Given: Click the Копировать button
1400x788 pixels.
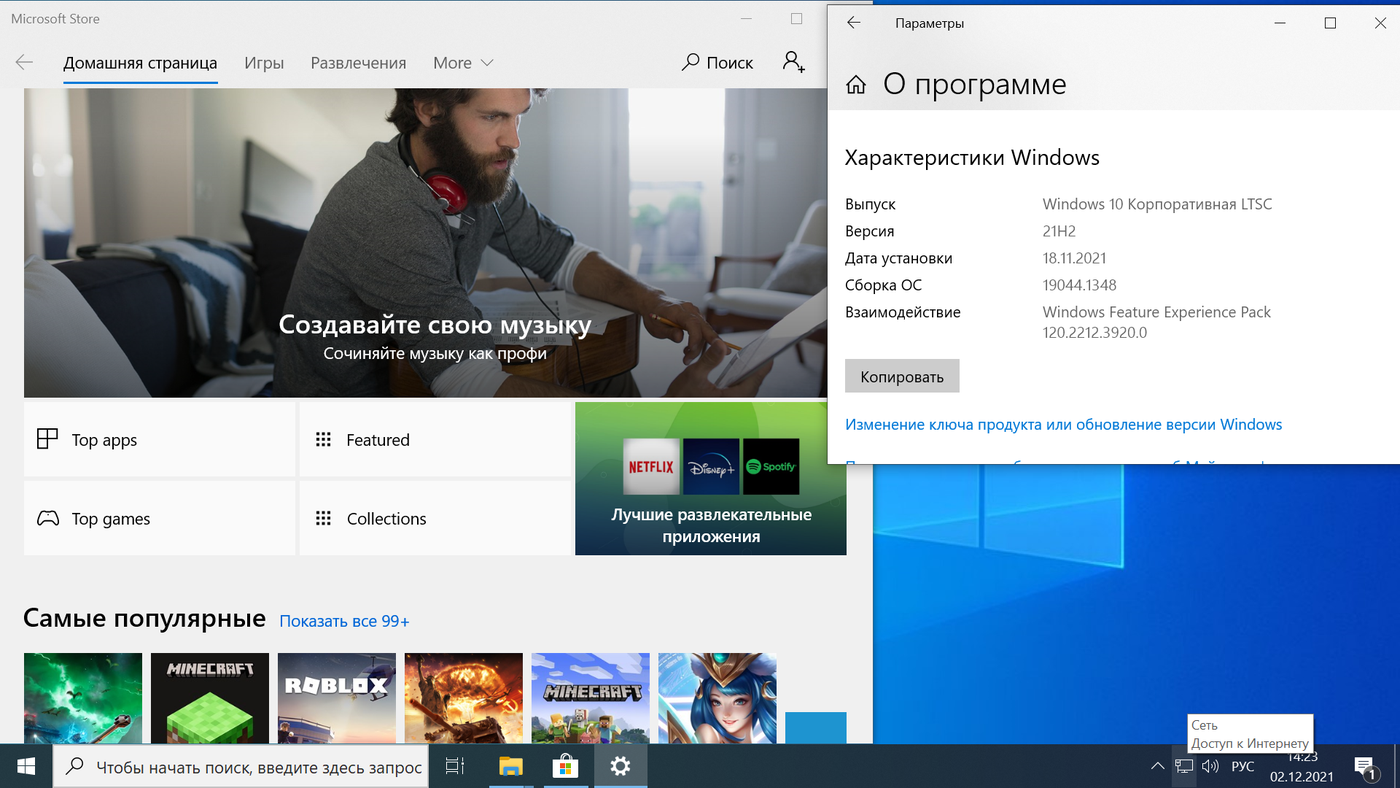Looking at the screenshot, I should coord(902,376).
